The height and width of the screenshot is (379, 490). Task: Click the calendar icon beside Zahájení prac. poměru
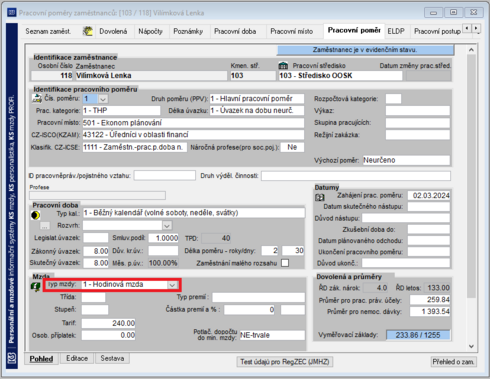click(x=320, y=197)
